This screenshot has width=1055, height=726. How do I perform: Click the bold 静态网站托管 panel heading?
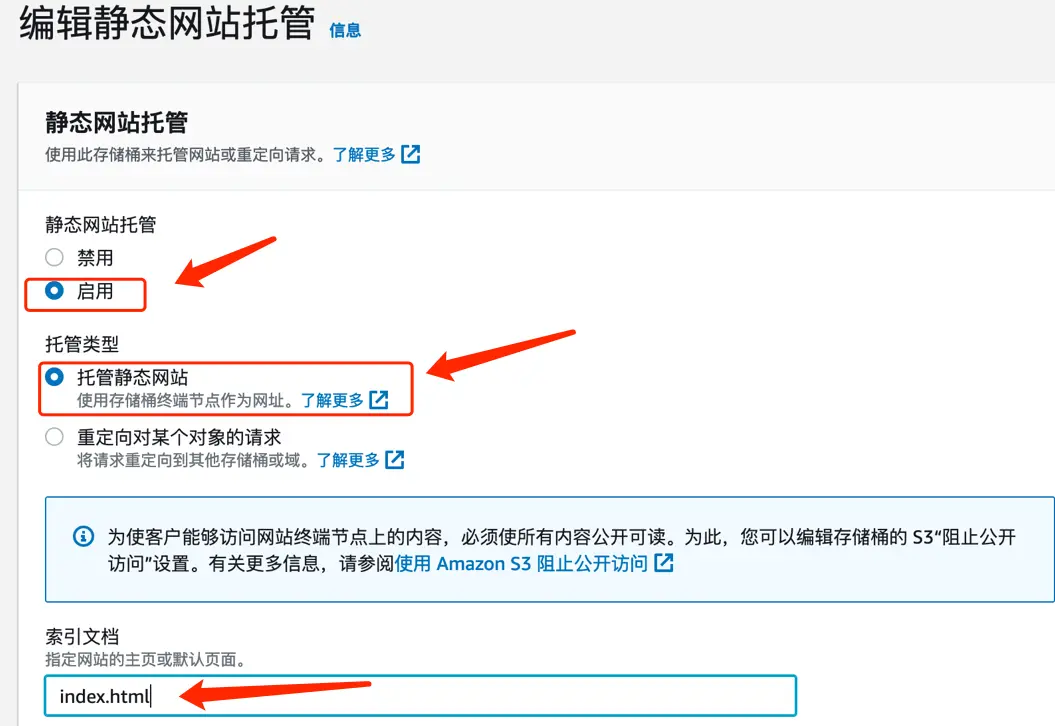[116, 122]
